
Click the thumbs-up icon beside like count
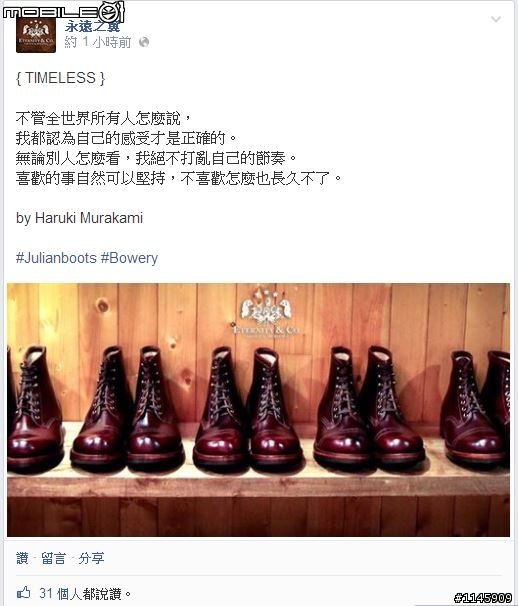point(24,592)
